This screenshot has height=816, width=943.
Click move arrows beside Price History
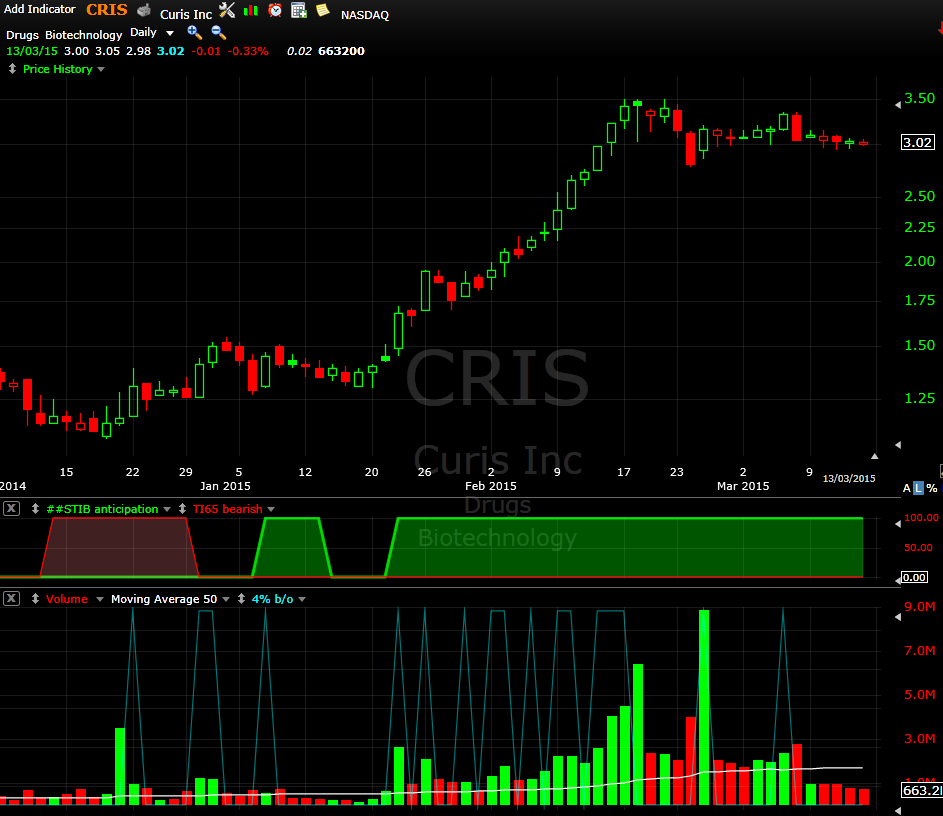coord(12,69)
